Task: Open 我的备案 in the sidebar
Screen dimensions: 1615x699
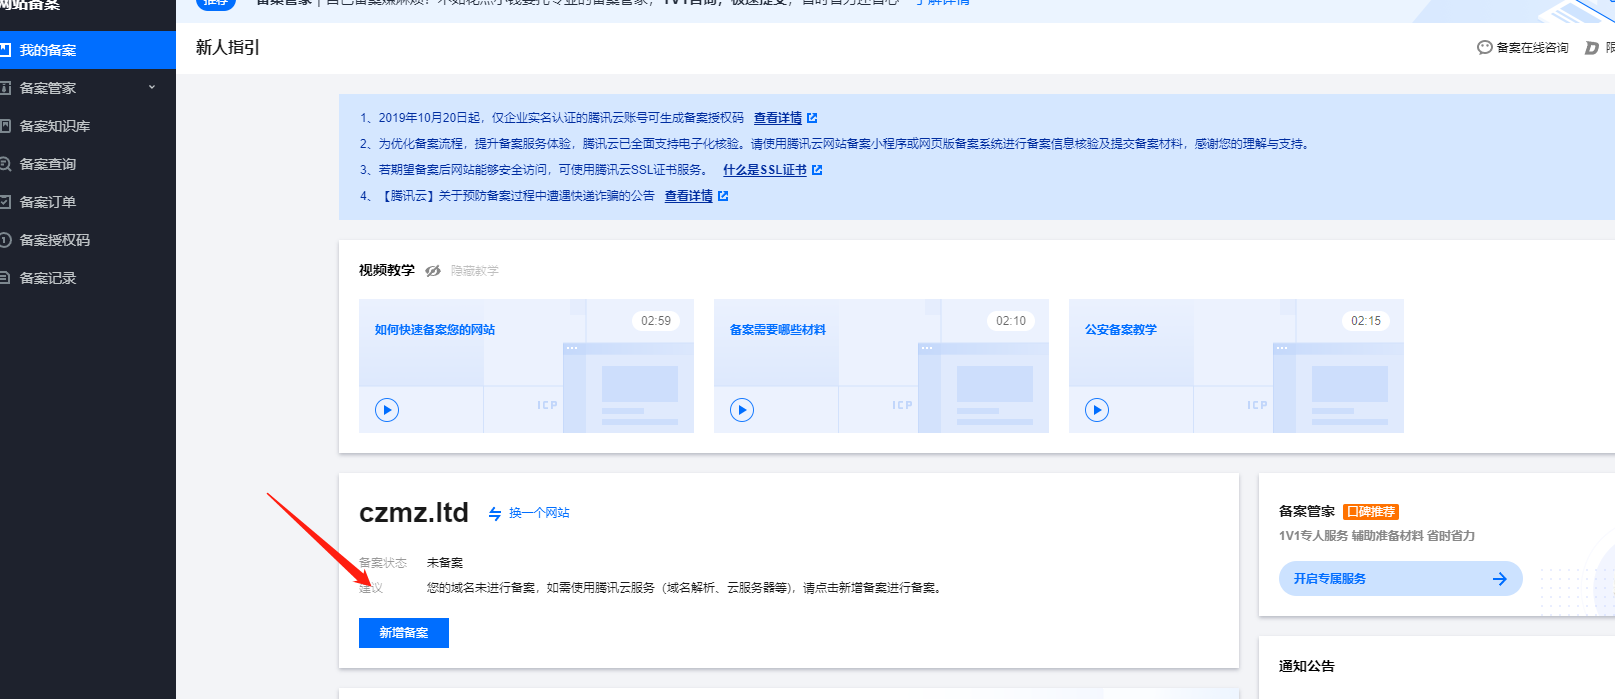Action: coord(88,50)
